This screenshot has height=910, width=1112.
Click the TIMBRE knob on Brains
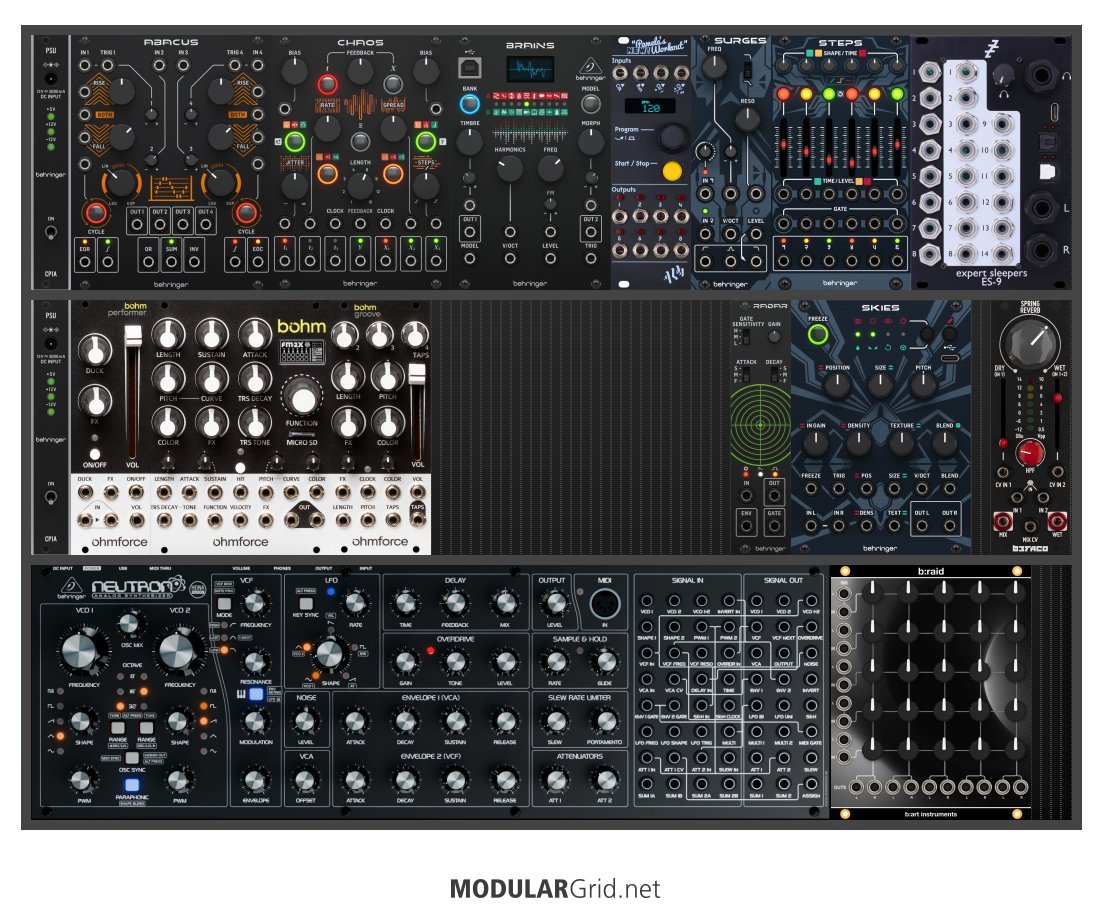[x=469, y=142]
